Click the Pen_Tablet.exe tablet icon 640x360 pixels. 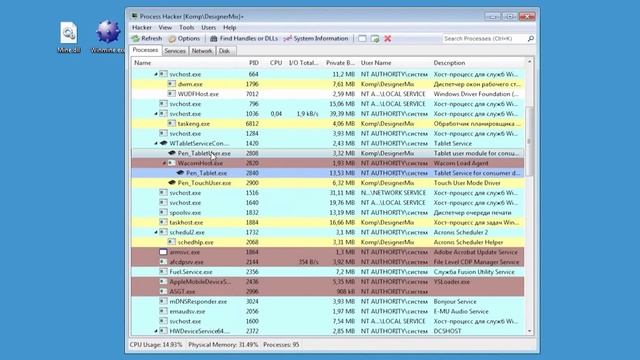pos(180,173)
